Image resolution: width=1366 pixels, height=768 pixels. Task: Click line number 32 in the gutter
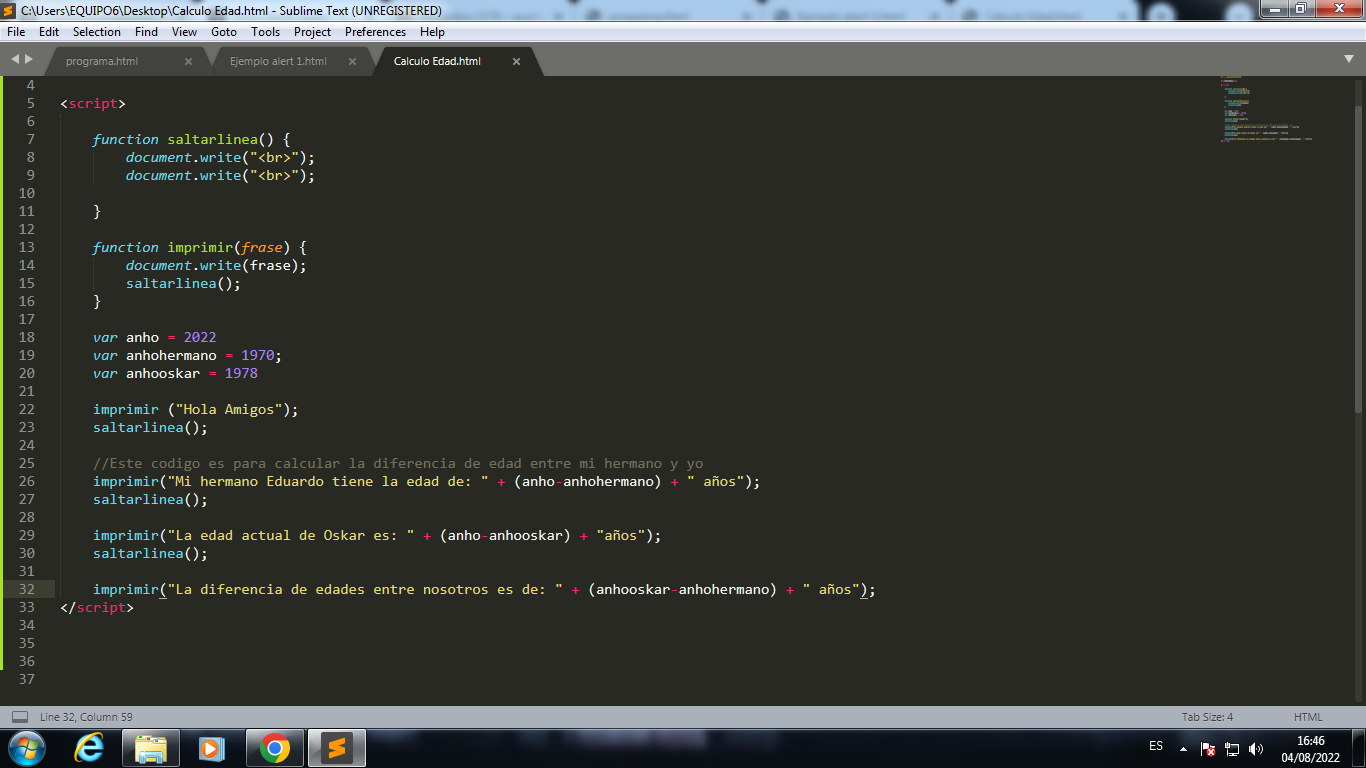26,589
